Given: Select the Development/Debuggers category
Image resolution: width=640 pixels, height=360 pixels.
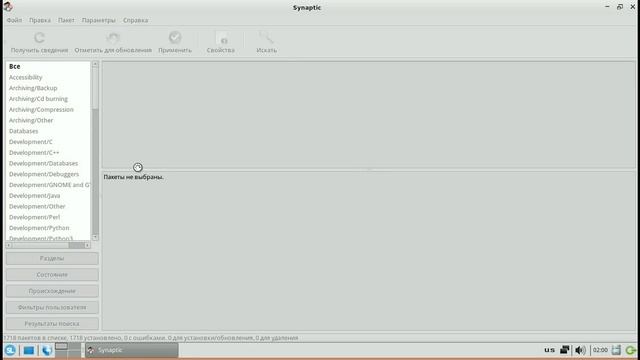Looking at the screenshot, I should pos(48,174).
